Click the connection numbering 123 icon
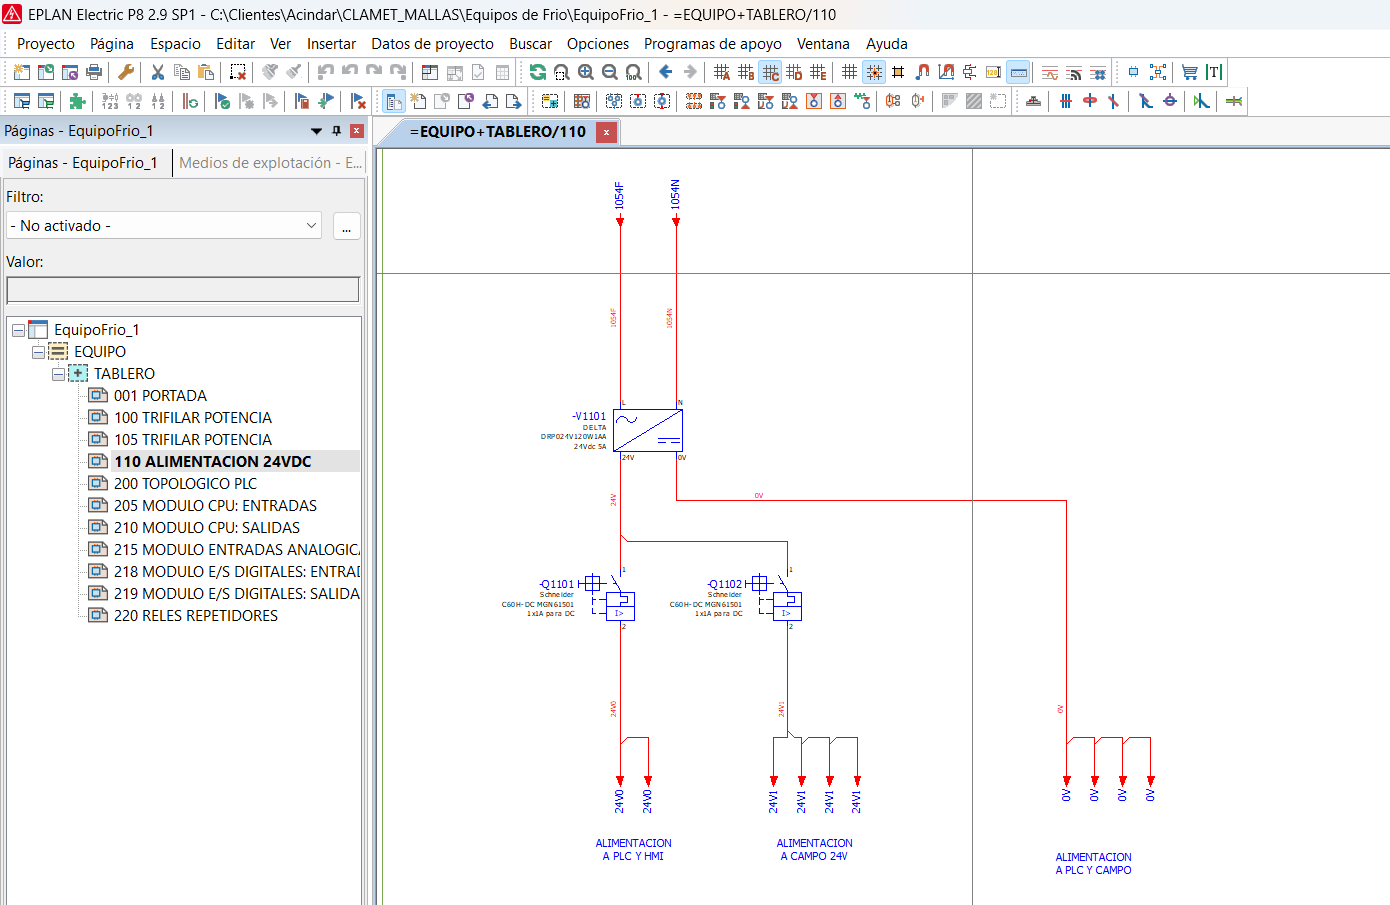 (x=110, y=101)
